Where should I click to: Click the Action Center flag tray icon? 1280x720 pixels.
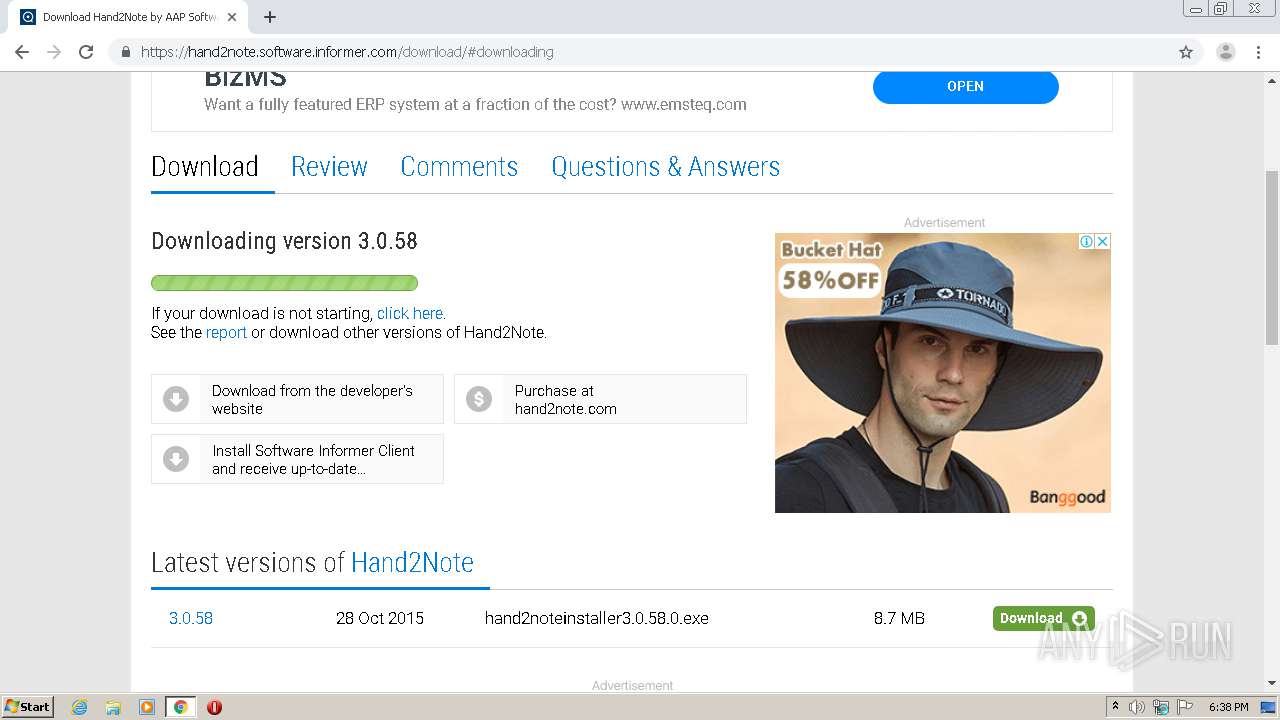(x=1185, y=707)
